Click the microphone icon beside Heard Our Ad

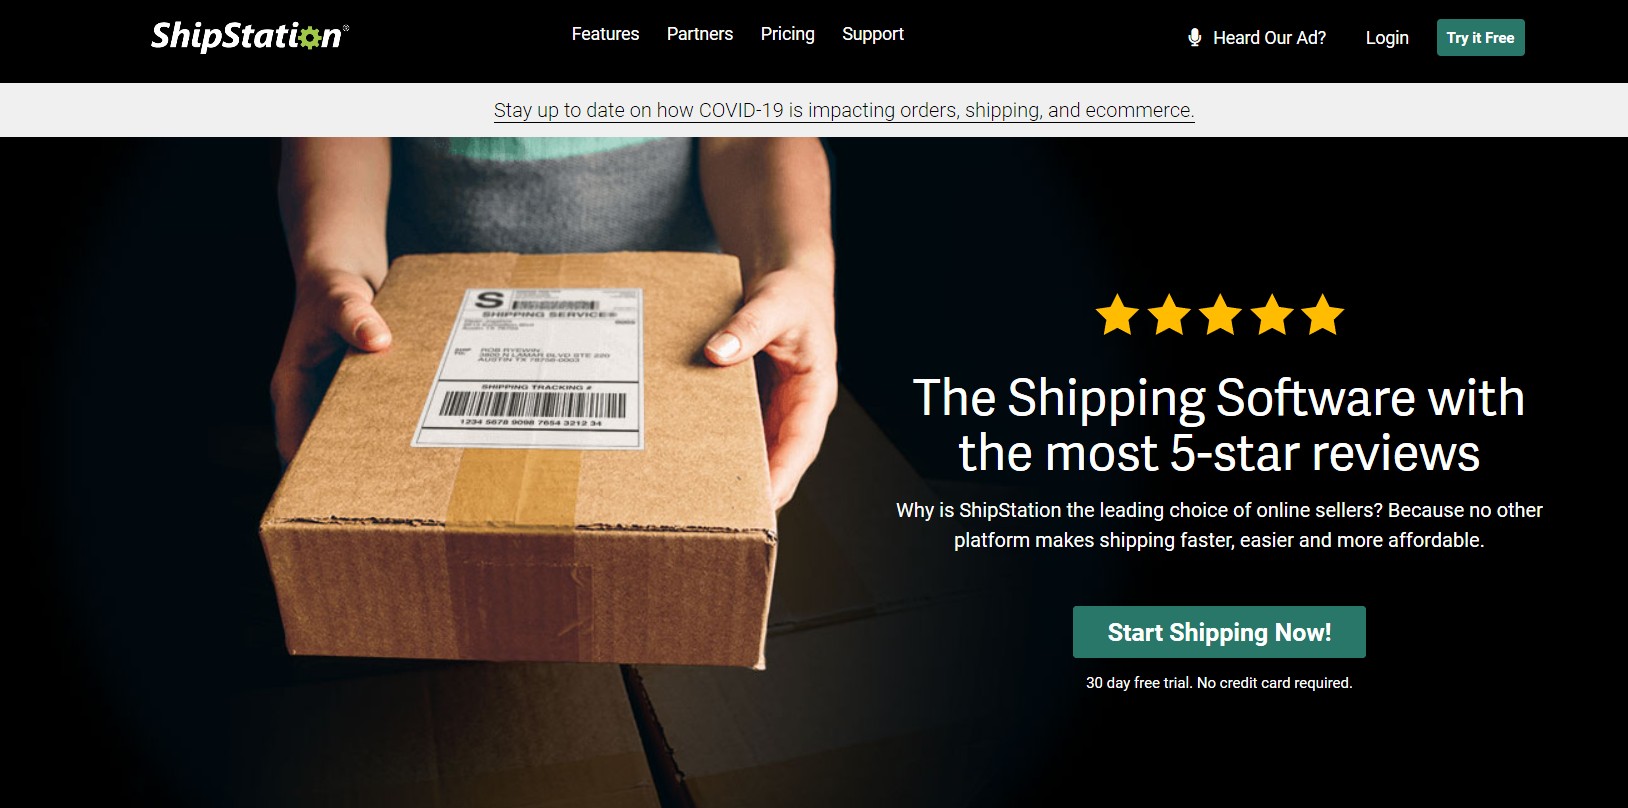pos(1194,38)
